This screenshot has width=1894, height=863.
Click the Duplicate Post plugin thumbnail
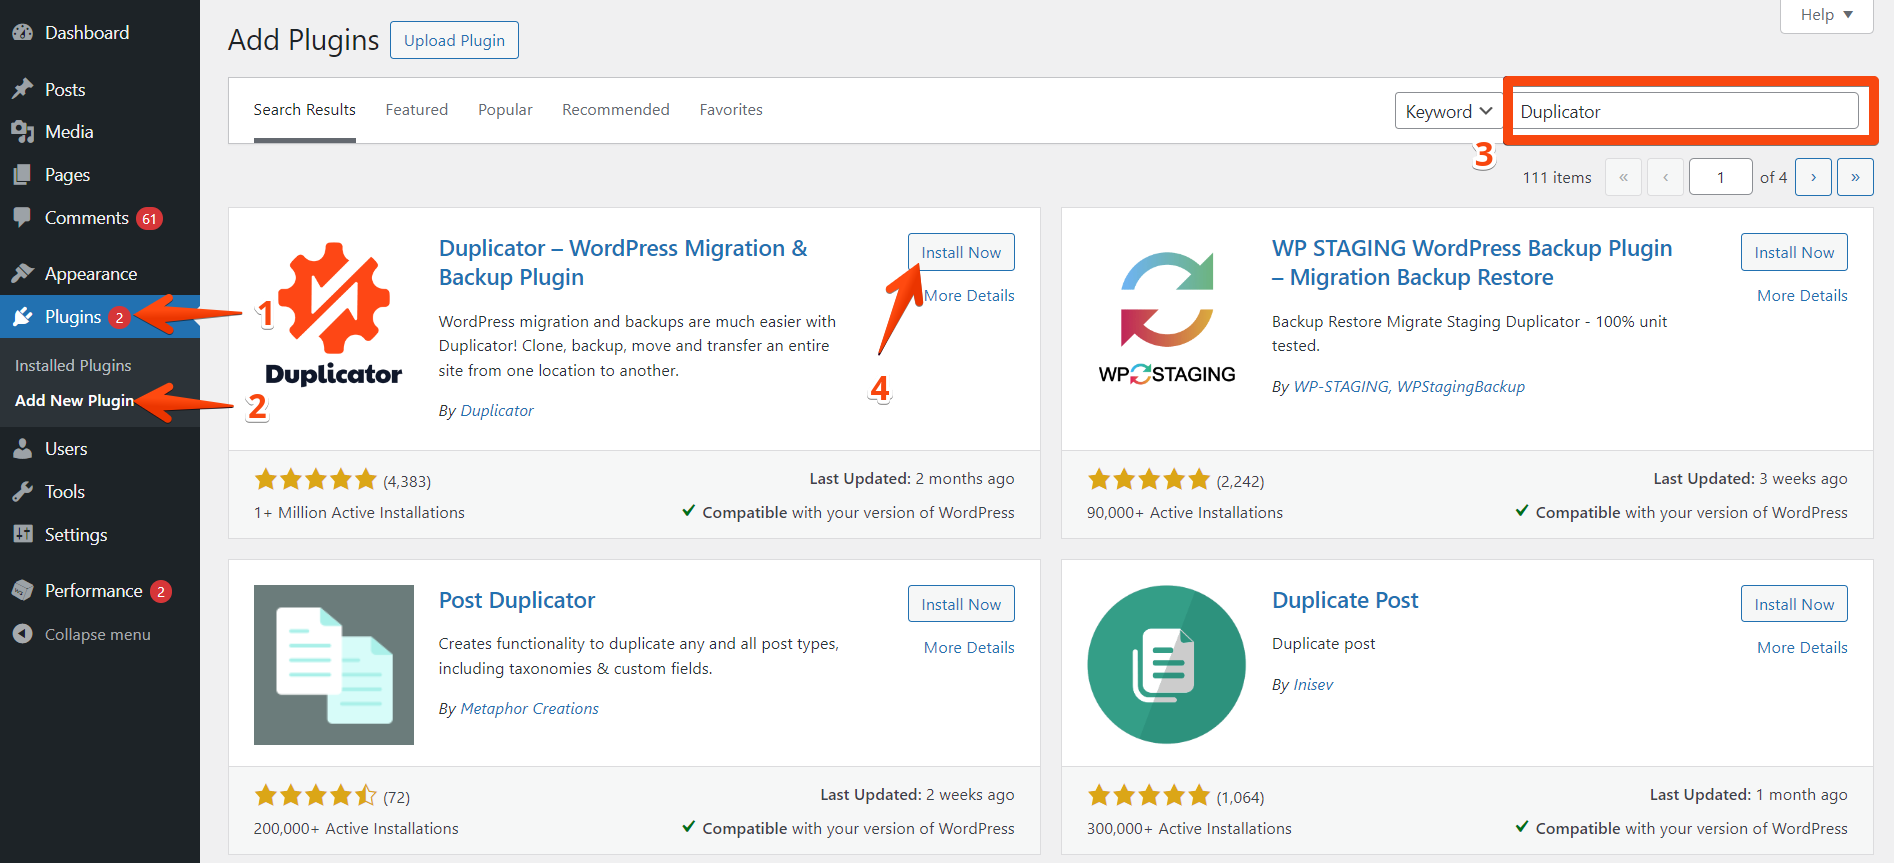pos(1166,665)
